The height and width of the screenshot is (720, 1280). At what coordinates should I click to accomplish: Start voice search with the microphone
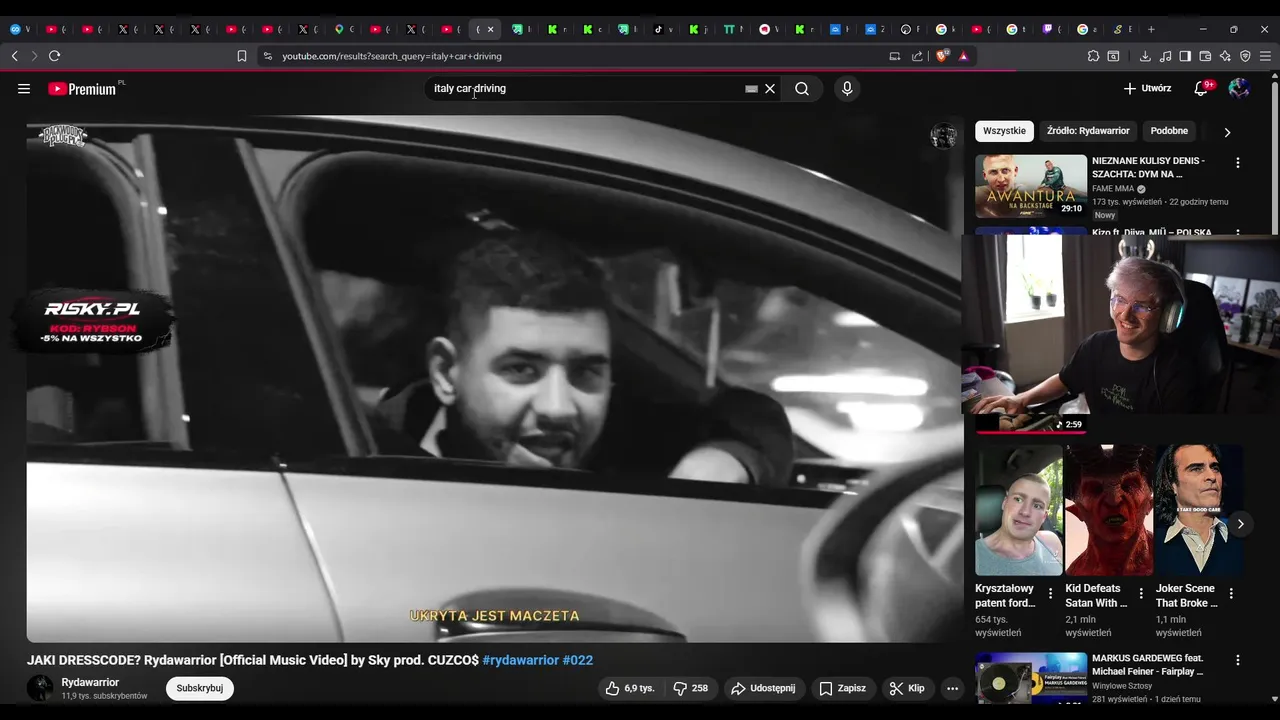pyautogui.click(x=847, y=89)
